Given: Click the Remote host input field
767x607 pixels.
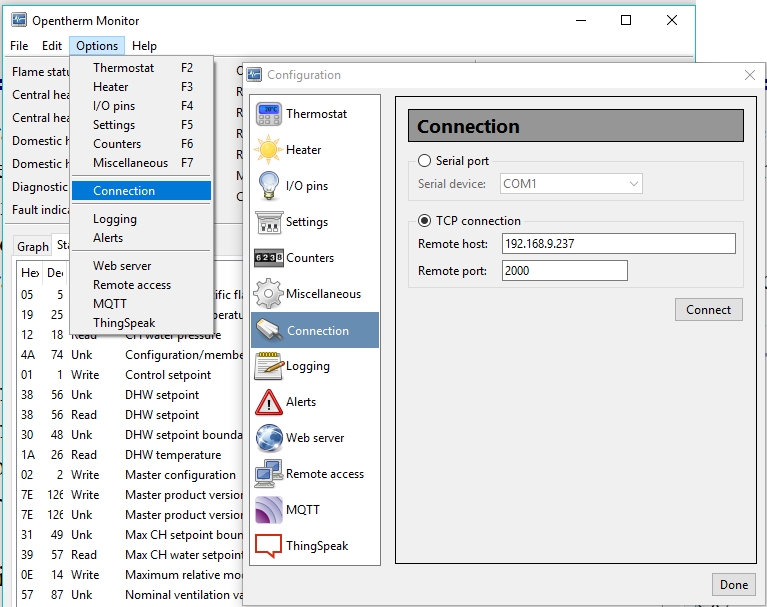Looking at the screenshot, I should (618, 244).
